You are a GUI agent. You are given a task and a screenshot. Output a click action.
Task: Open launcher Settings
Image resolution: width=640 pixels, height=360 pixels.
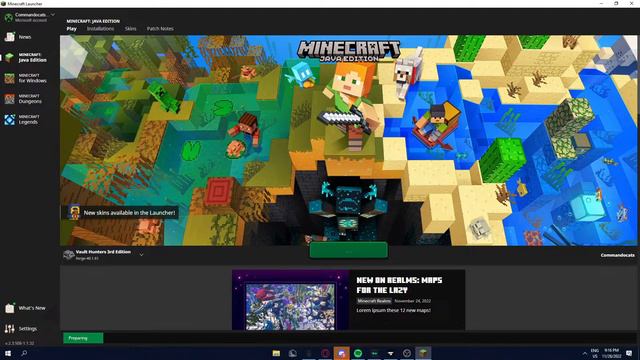pos(29,329)
